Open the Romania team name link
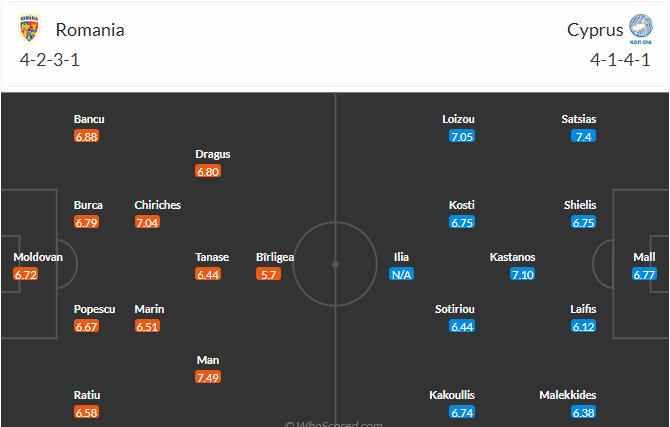 90,30
